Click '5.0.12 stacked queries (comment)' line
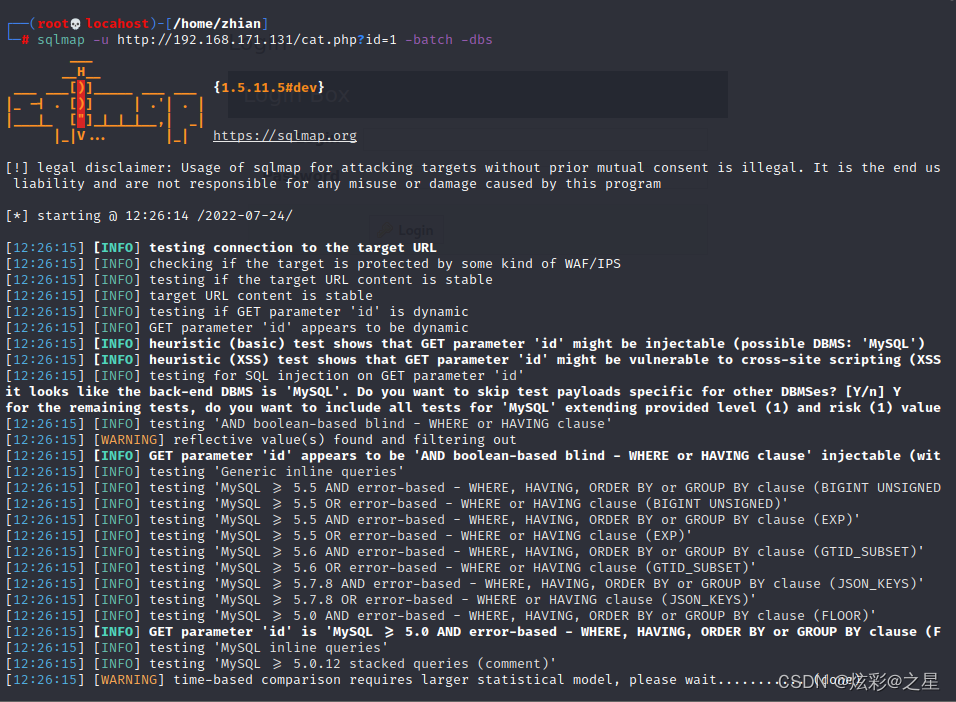 tap(281, 664)
